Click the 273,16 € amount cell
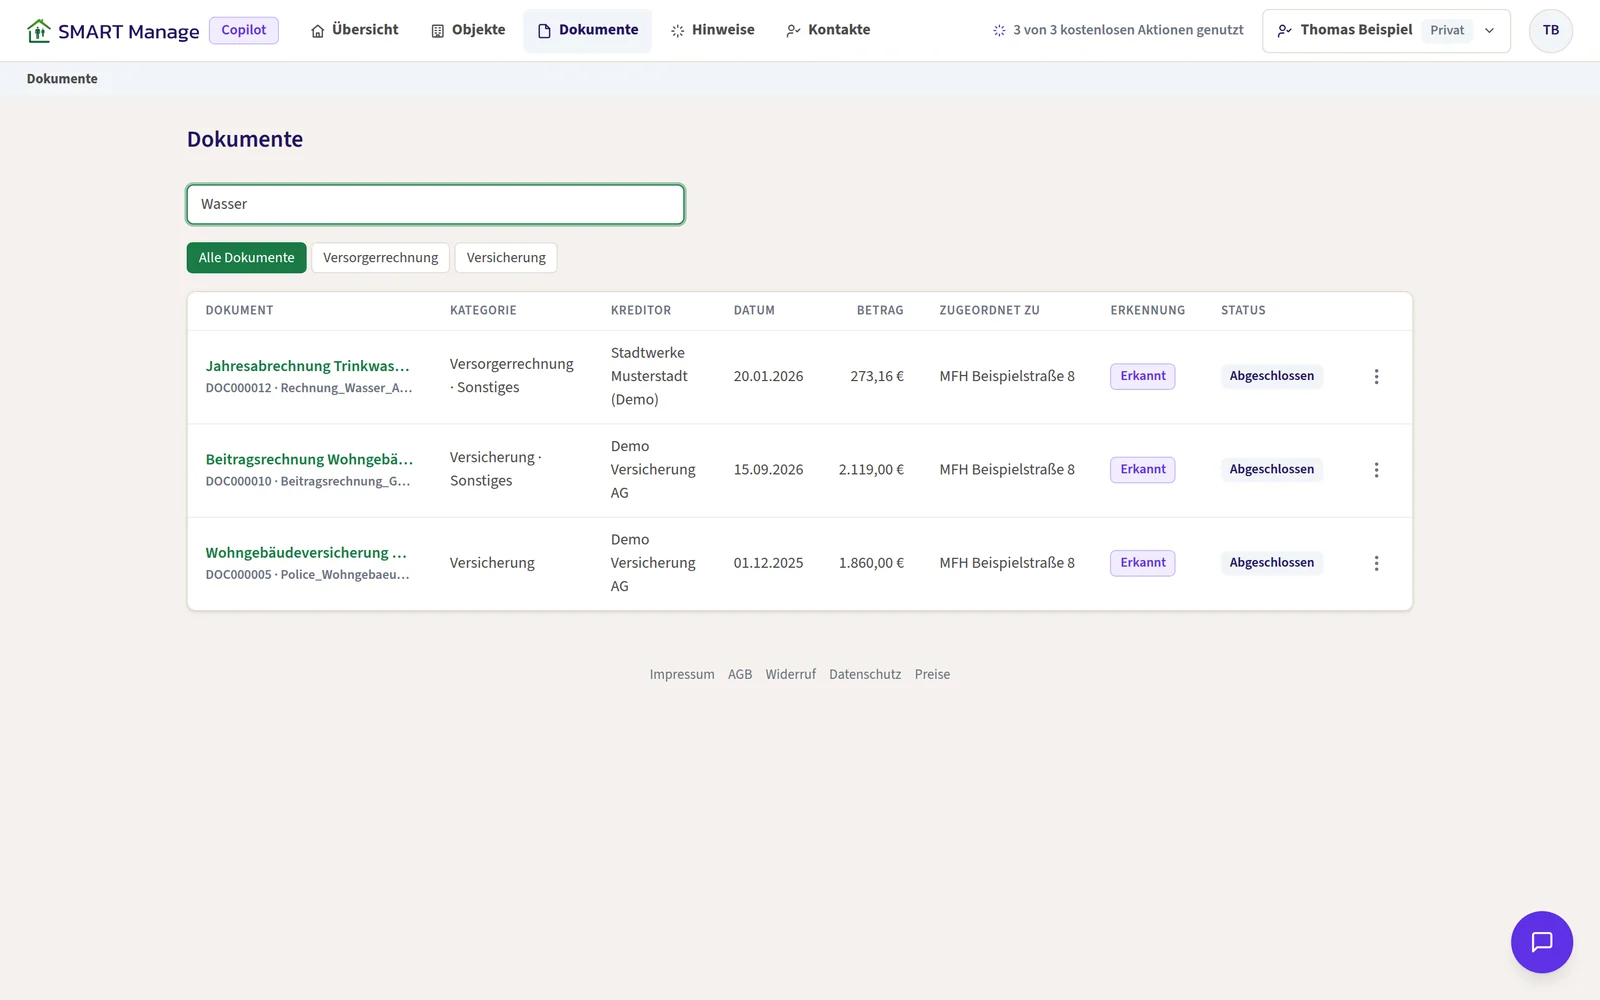The image size is (1600, 1000). (x=877, y=377)
